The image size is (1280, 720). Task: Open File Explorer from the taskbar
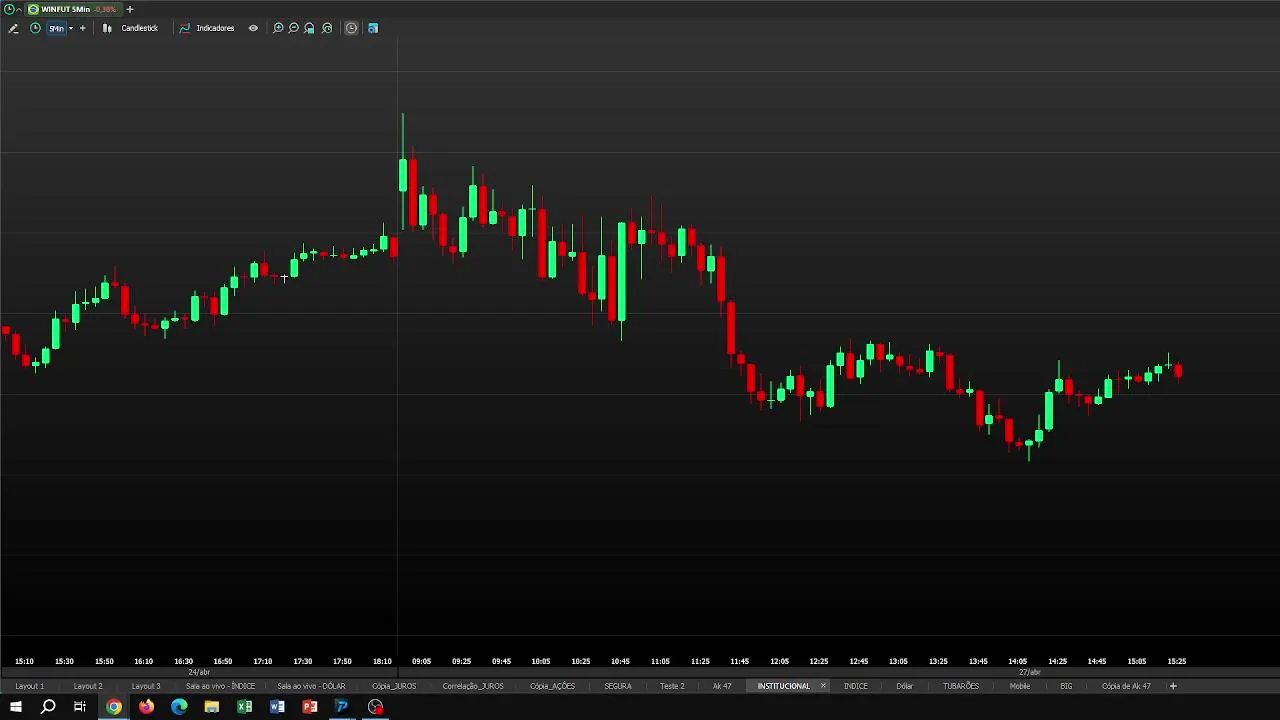(x=212, y=707)
